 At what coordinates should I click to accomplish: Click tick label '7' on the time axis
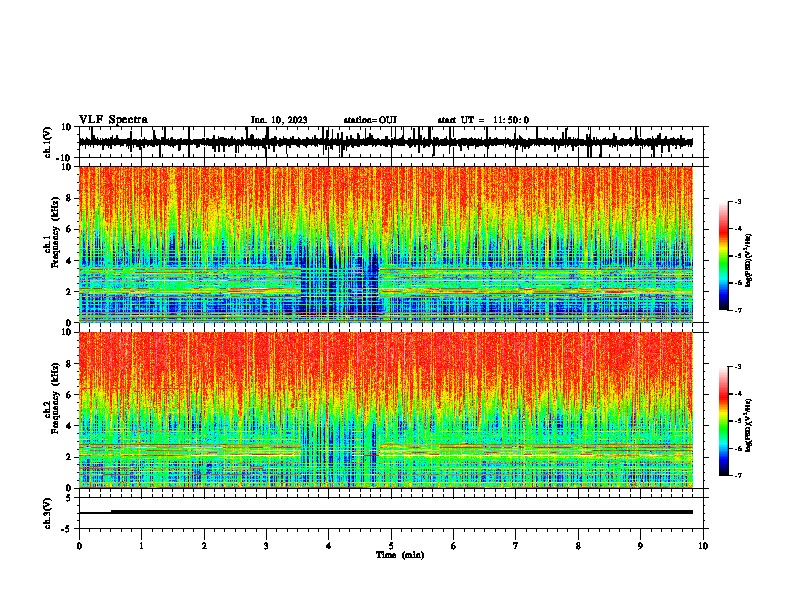[516, 546]
